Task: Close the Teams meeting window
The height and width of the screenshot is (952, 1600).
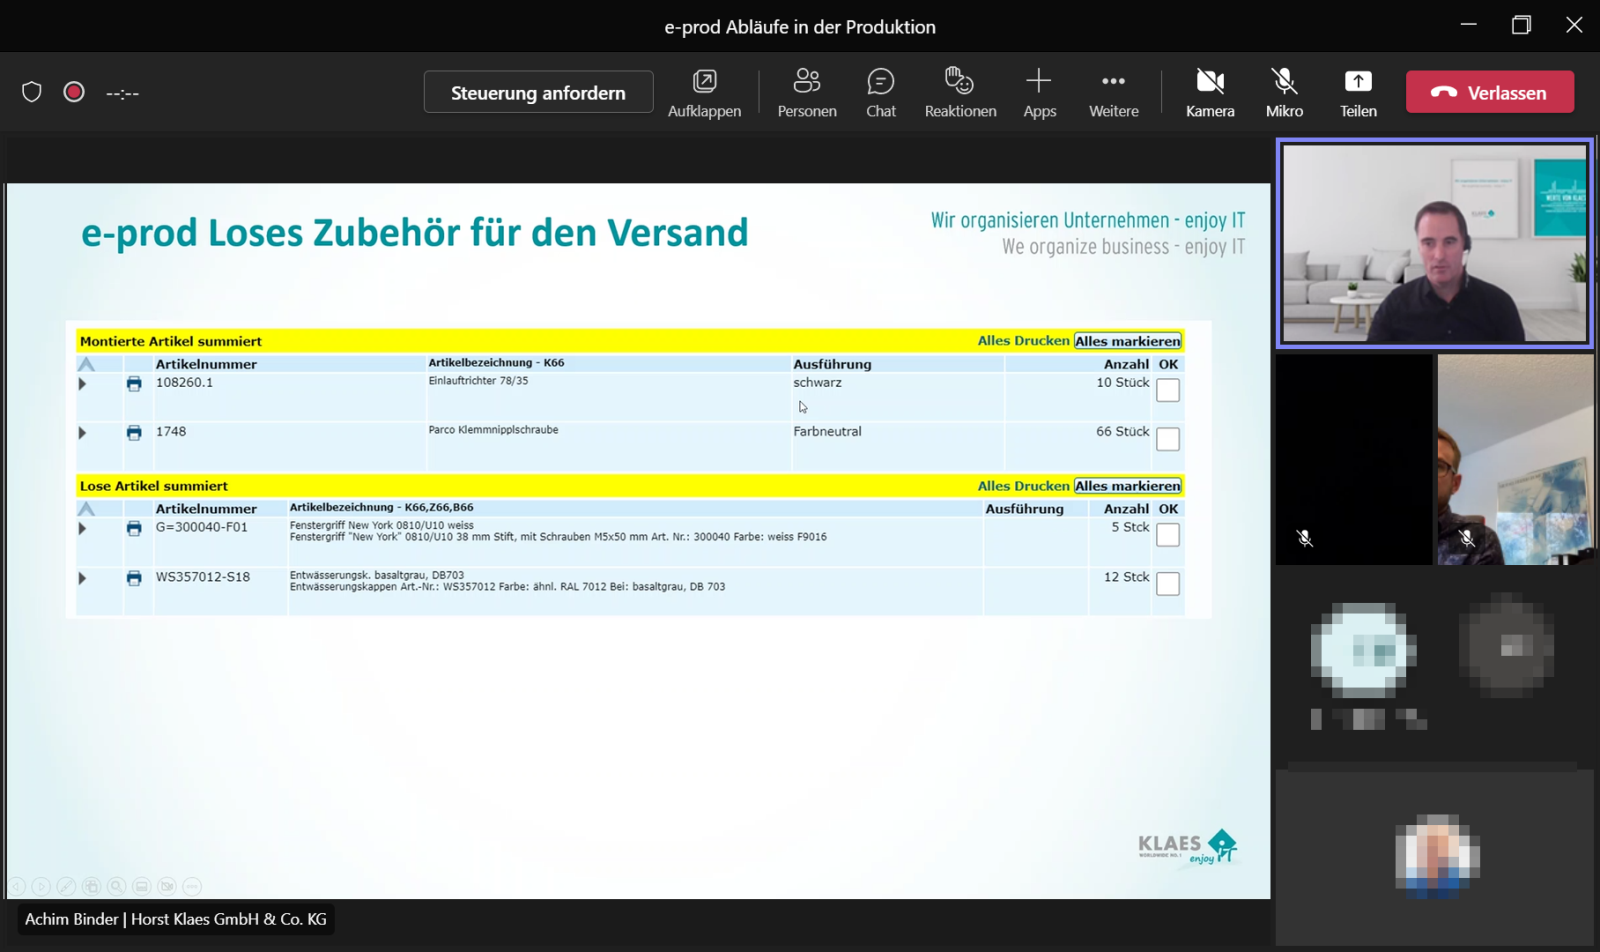Action: point(1574,25)
